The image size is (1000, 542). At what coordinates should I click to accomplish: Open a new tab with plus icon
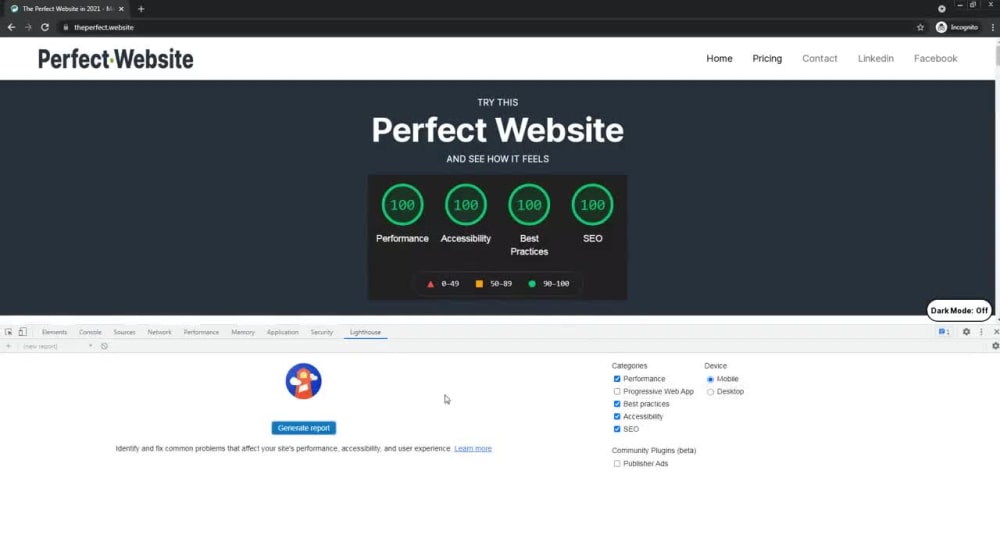point(141,9)
